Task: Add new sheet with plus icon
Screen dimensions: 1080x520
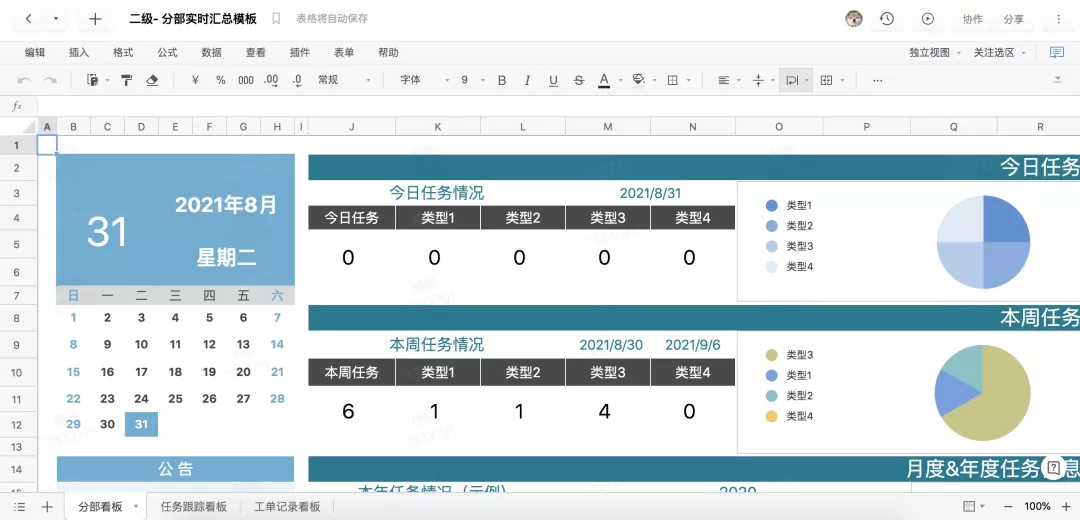Action: (47, 507)
